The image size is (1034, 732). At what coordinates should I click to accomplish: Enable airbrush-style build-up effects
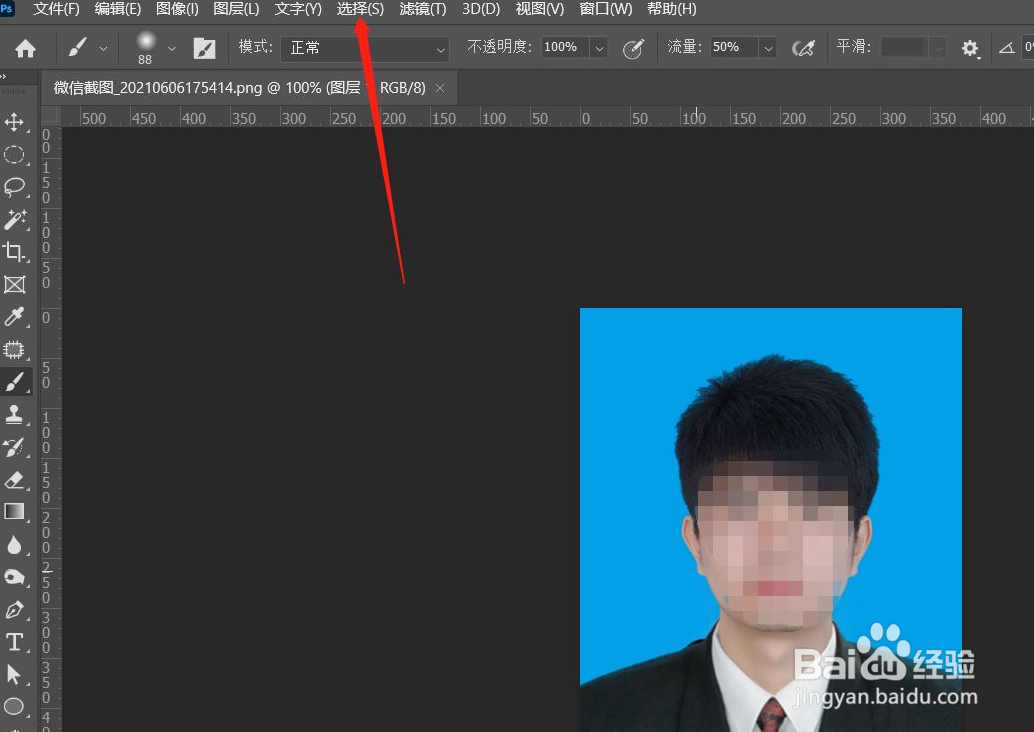click(803, 48)
